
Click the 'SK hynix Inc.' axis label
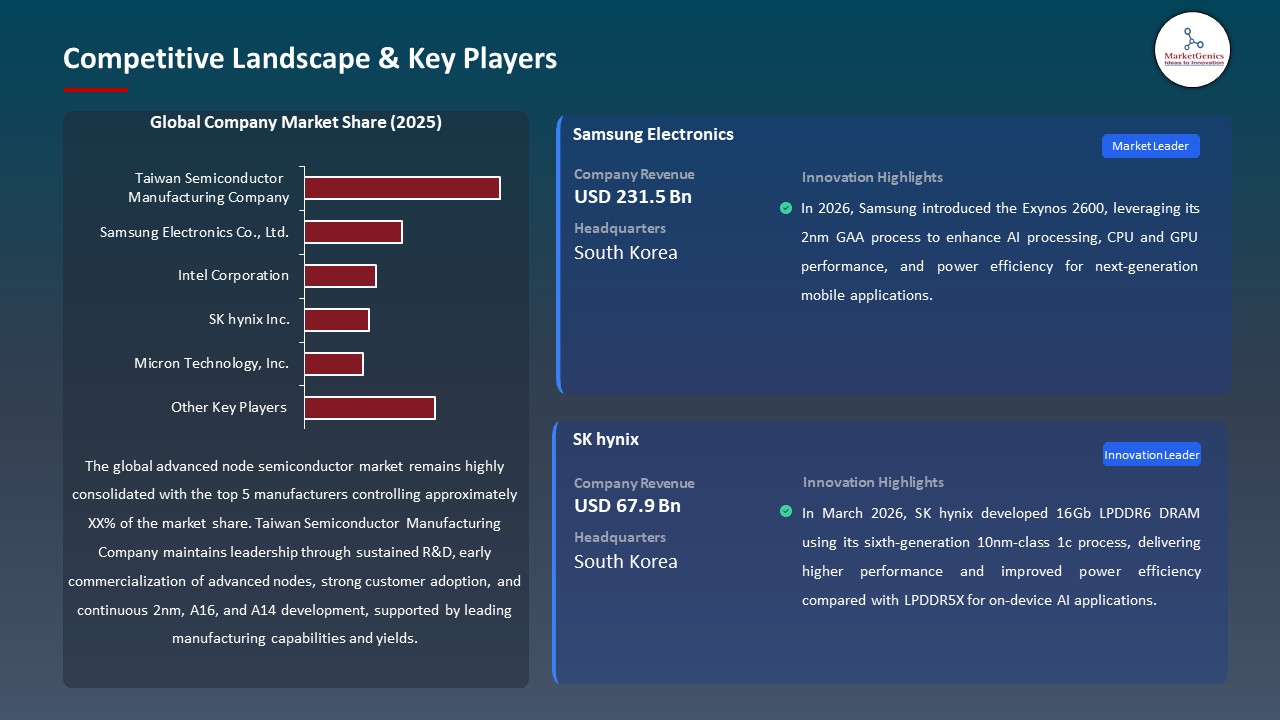[249, 320]
